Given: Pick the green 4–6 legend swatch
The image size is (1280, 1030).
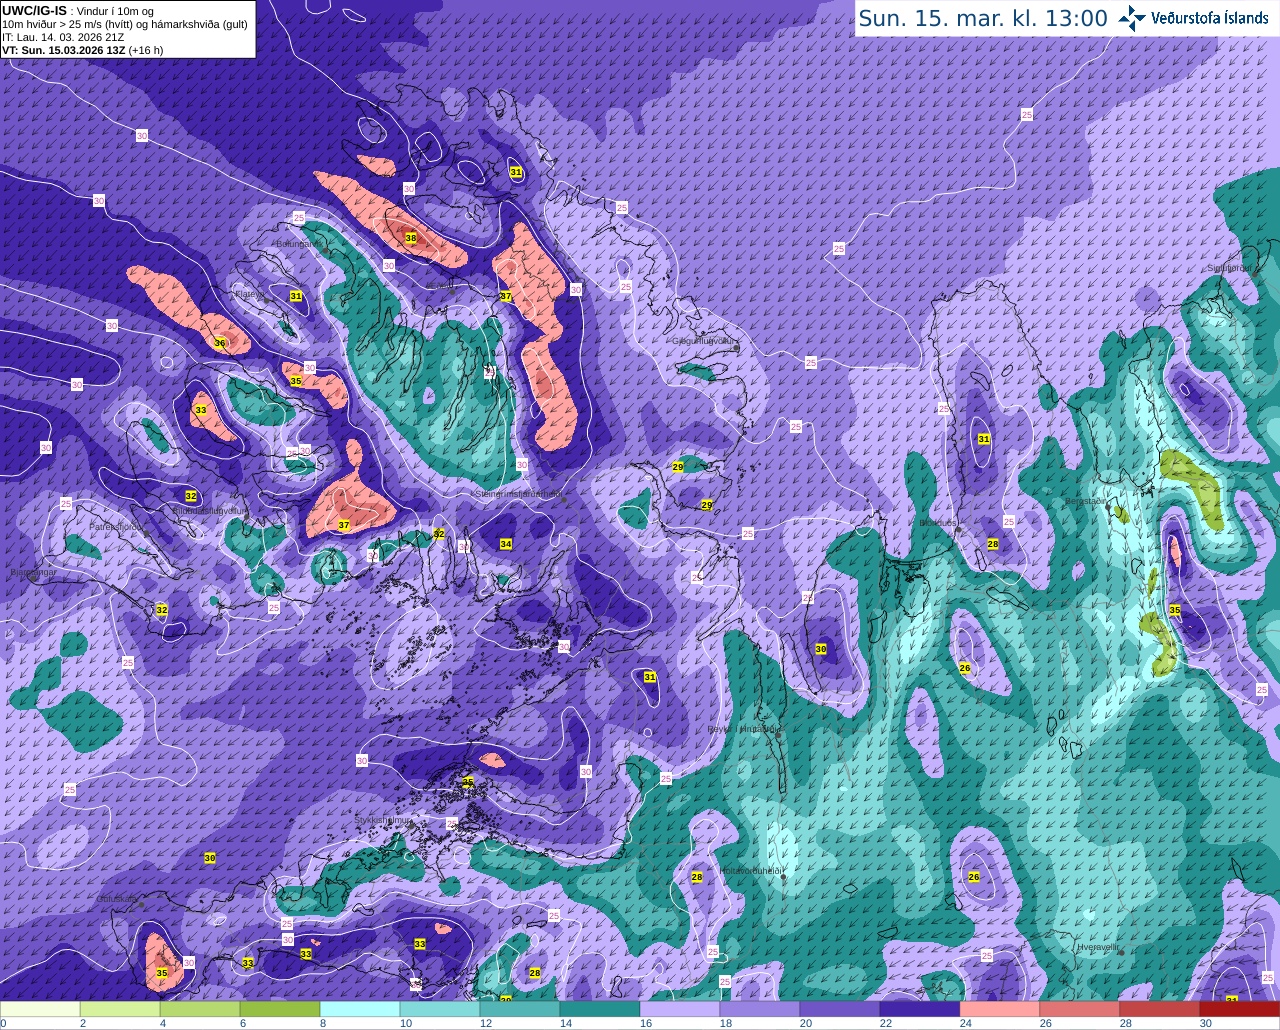Looking at the screenshot, I should coord(200,1009).
